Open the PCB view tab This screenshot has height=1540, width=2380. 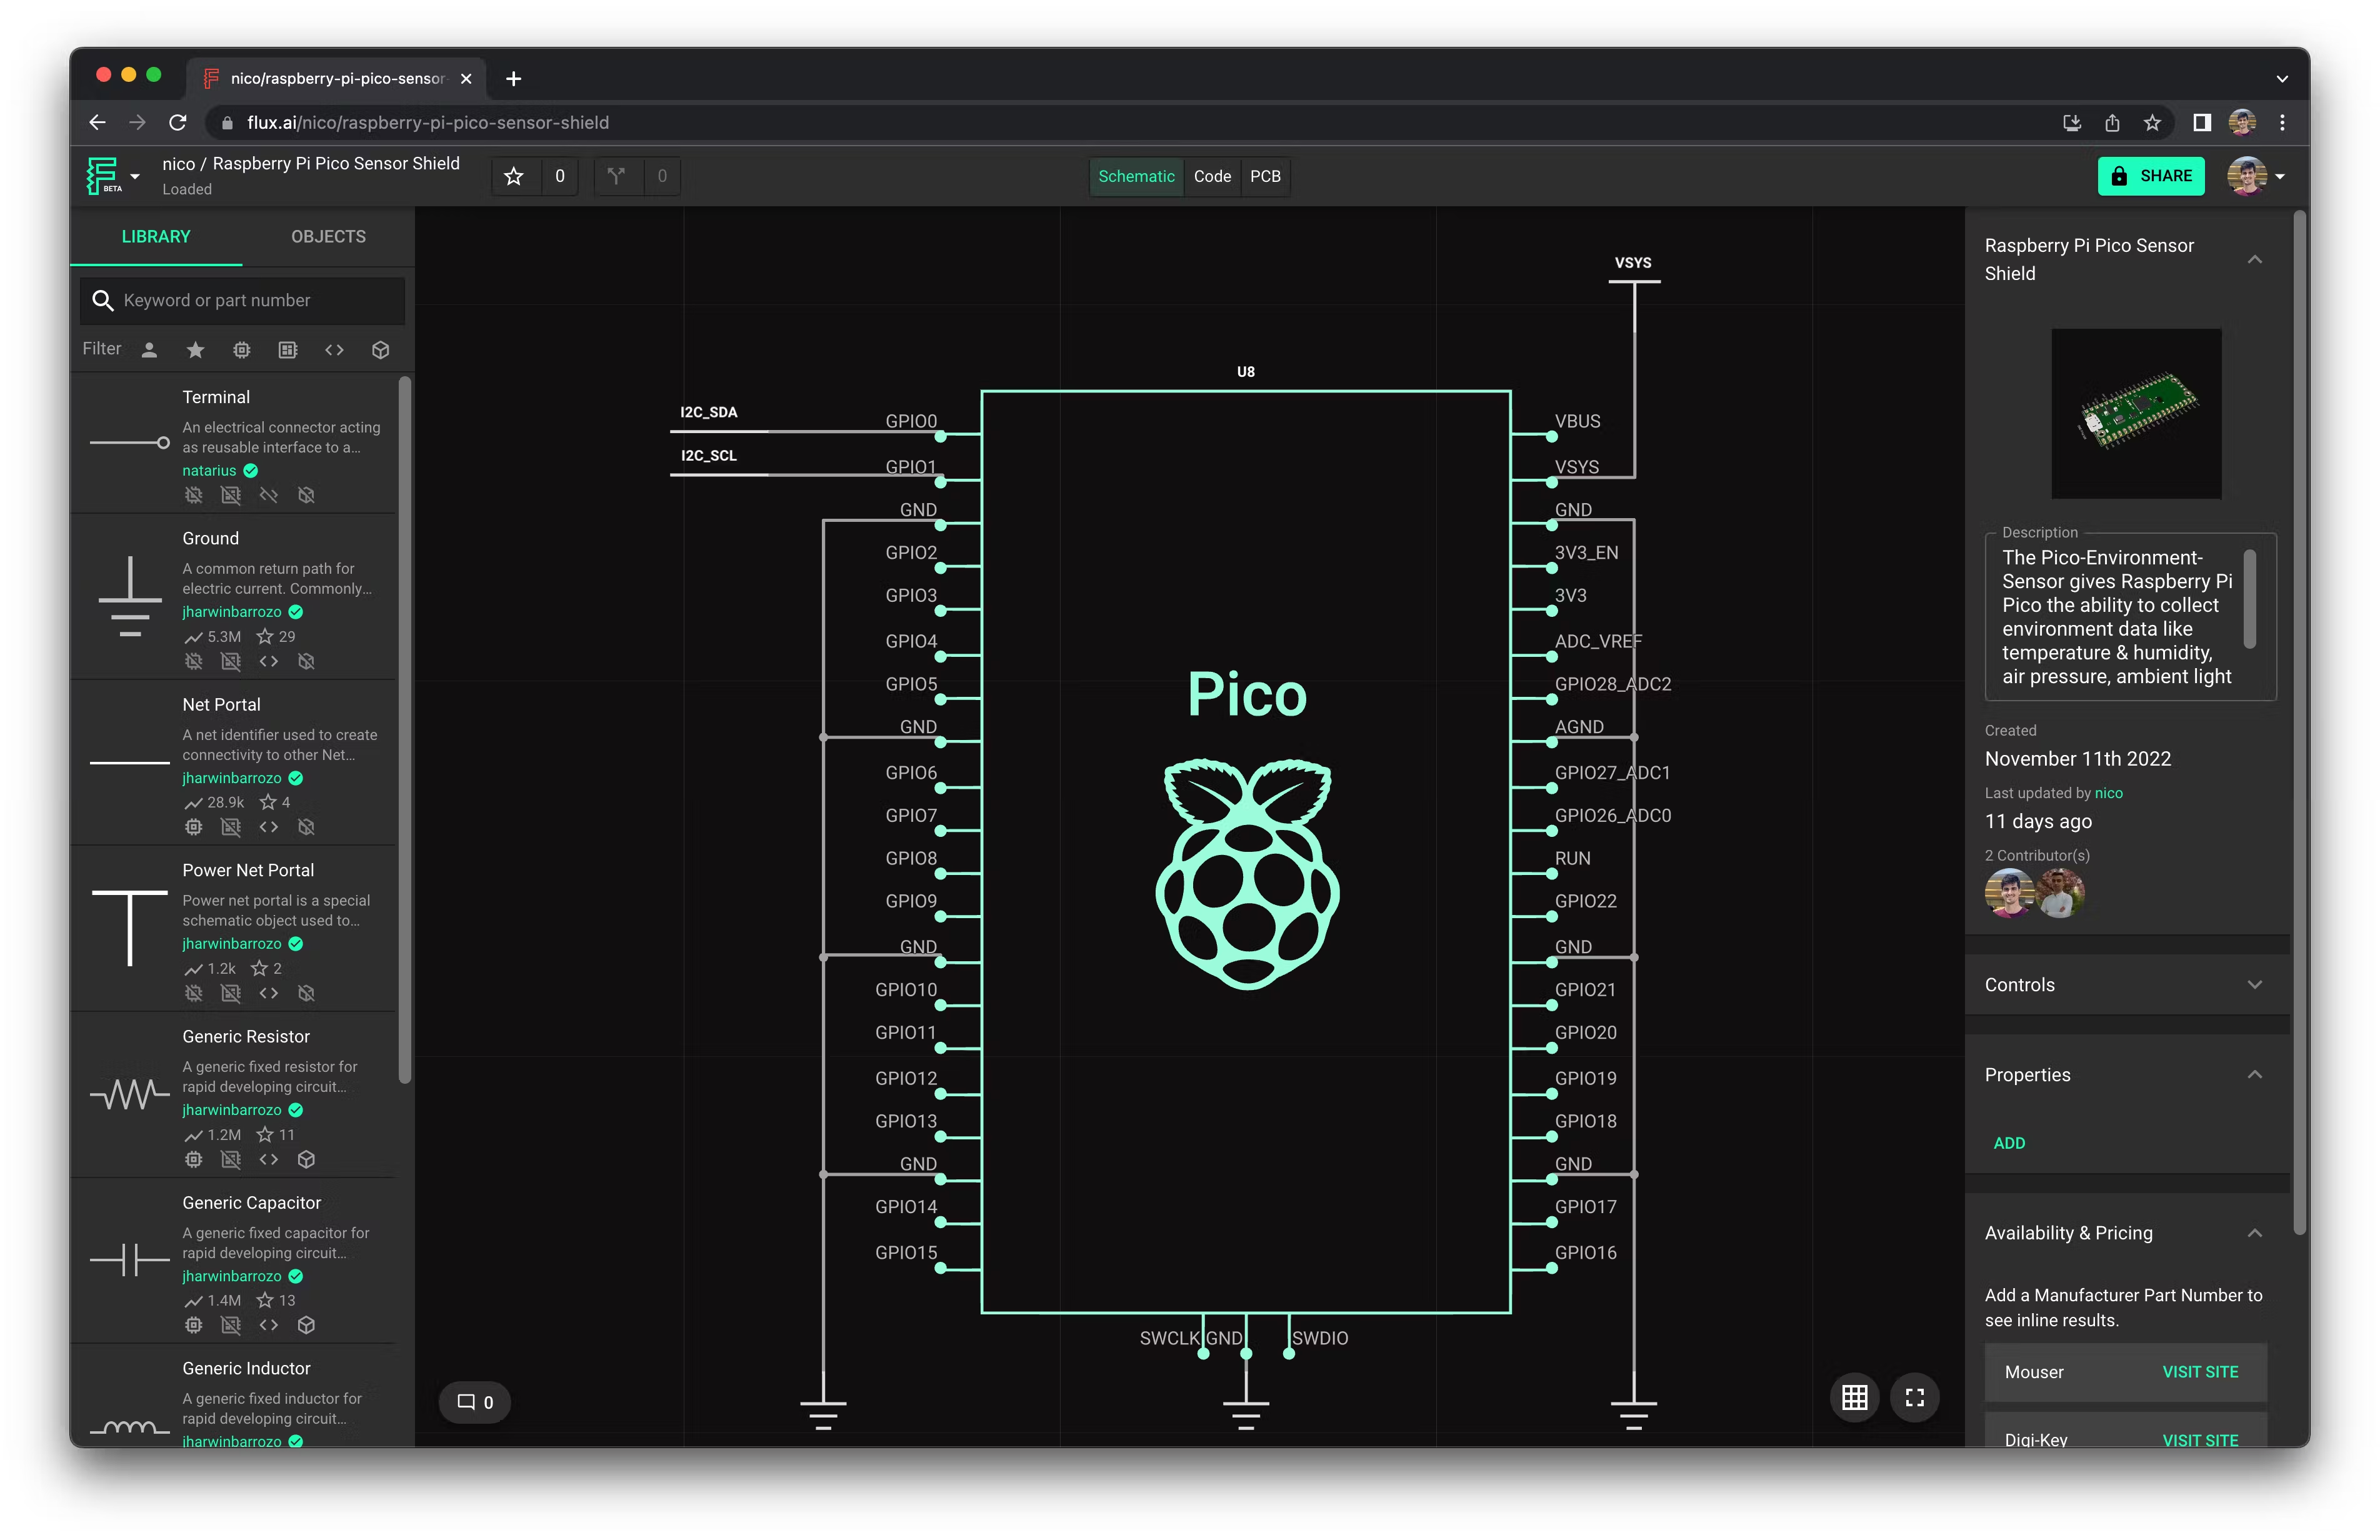point(1265,176)
